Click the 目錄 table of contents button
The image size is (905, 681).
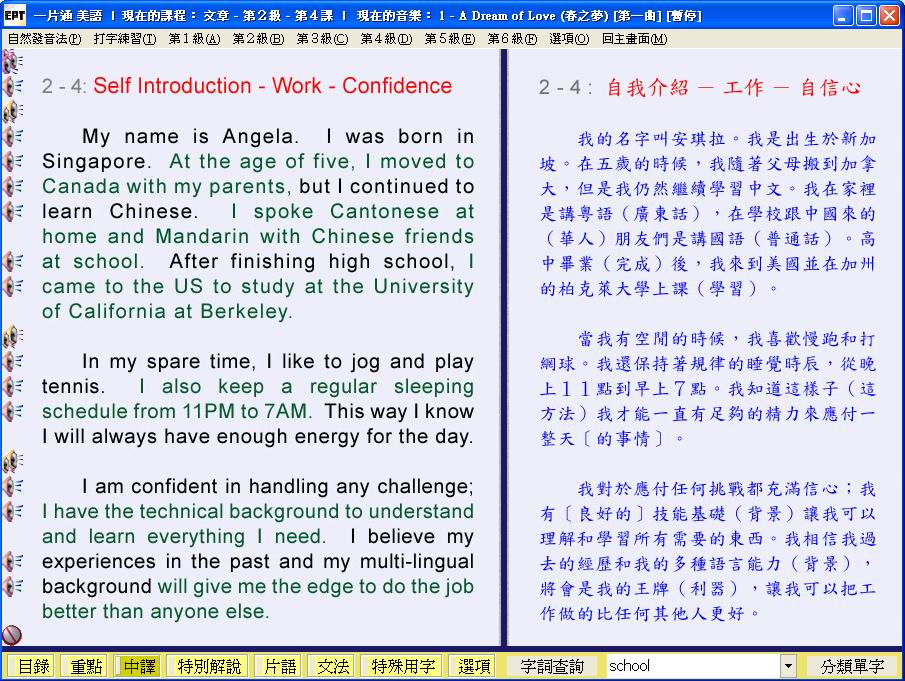[x=32, y=666]
